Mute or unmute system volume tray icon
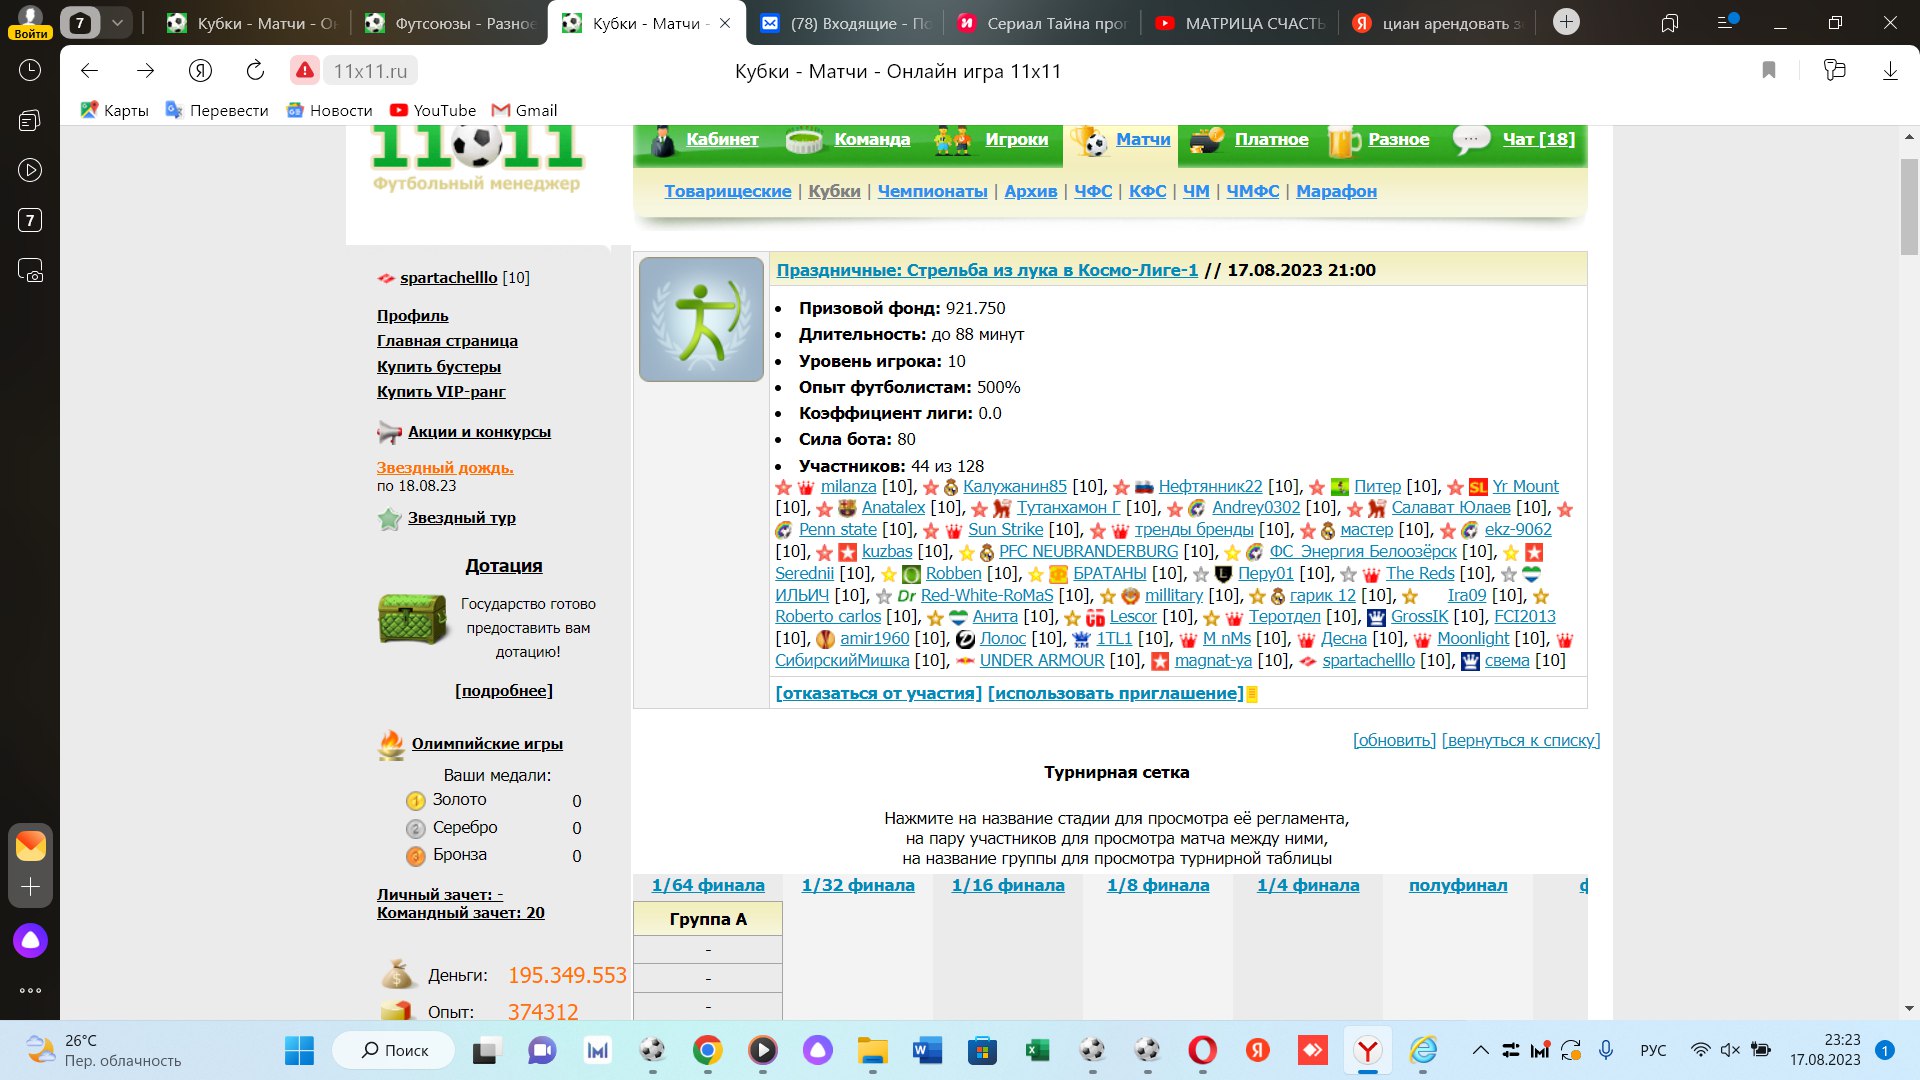Image resolution: width=1920 pixels, height=1080 pixels. click(x=1730, y=1050)
